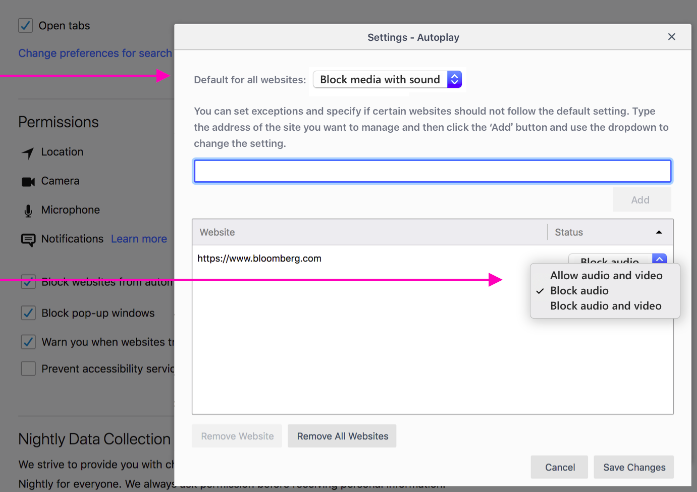Click the Camera permission icon
Viewport: 697px width, 492px height.
click(x=27, y=182)
